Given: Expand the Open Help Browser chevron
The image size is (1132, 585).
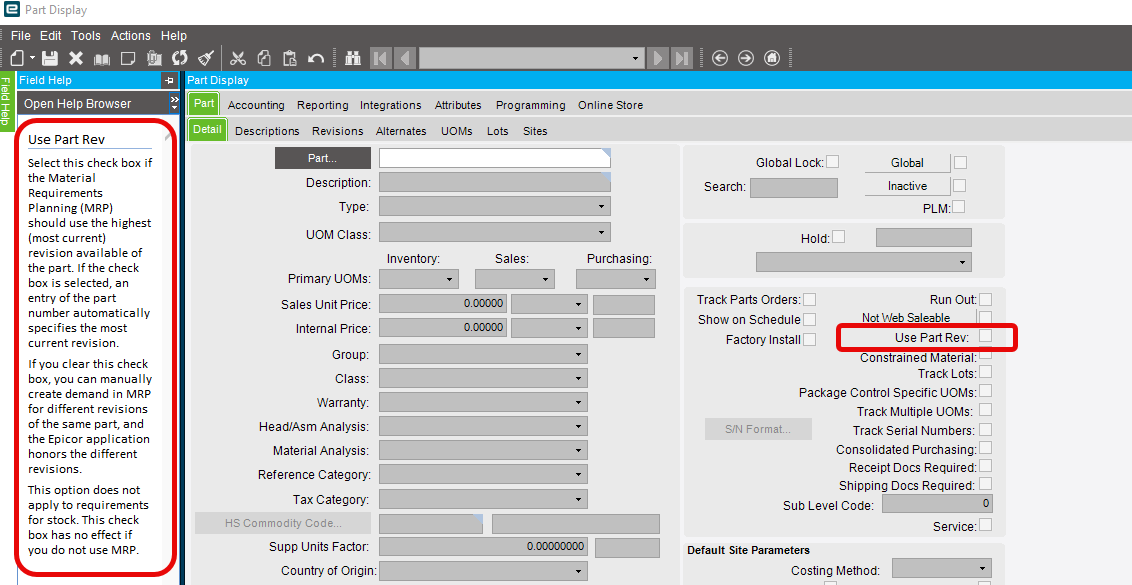Looking at the screenshot, I should coord(174,103).
